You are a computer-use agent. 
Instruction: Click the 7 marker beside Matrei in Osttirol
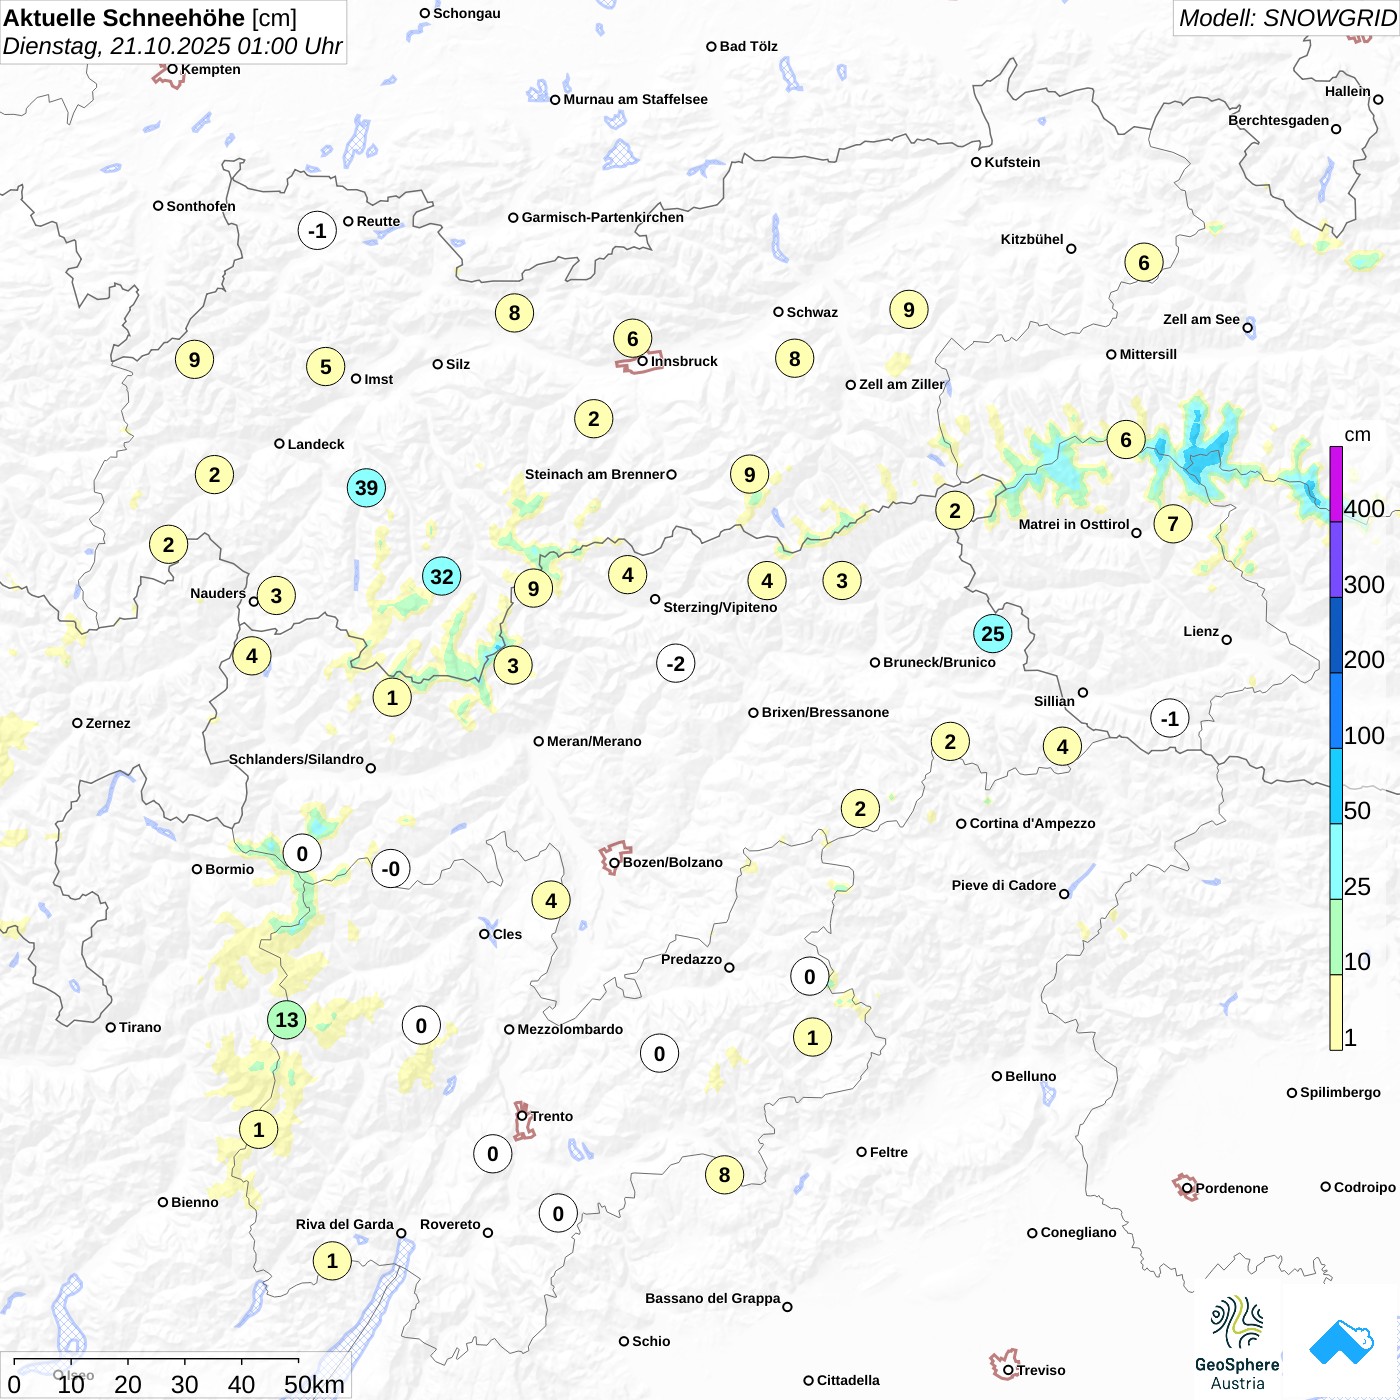1173,523
